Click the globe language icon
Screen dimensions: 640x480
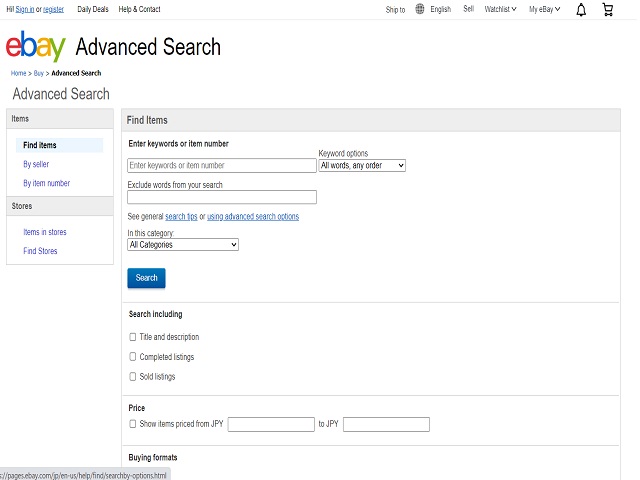pos(420,9)
